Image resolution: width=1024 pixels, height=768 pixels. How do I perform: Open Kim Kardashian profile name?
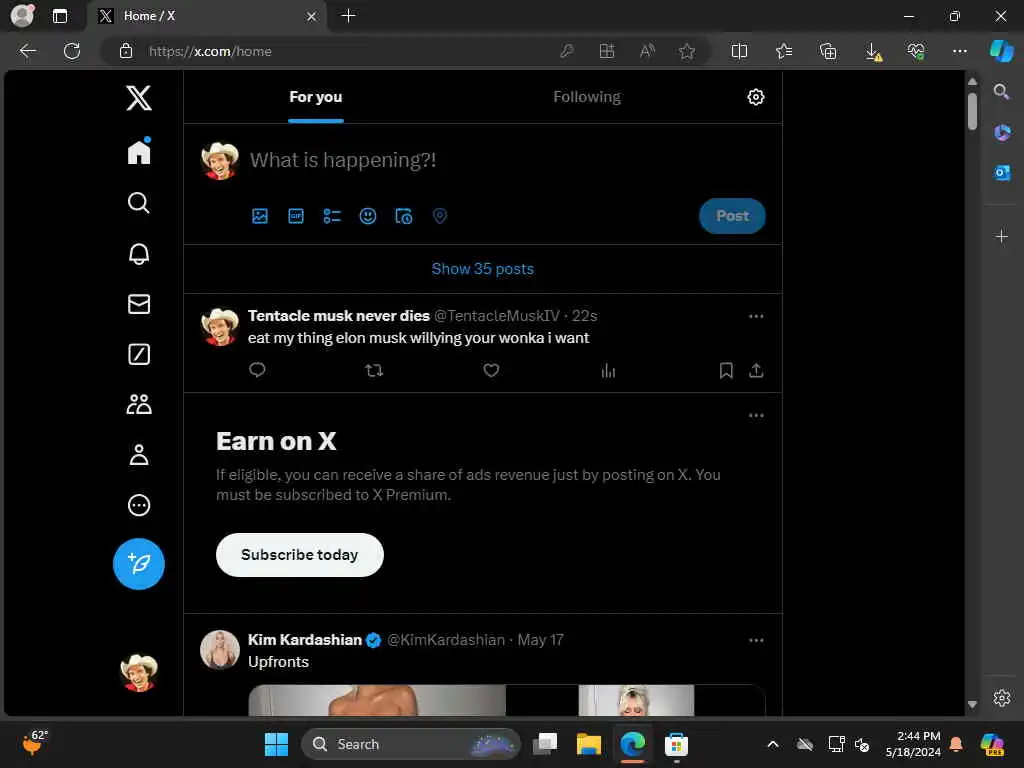click(304, 639)
